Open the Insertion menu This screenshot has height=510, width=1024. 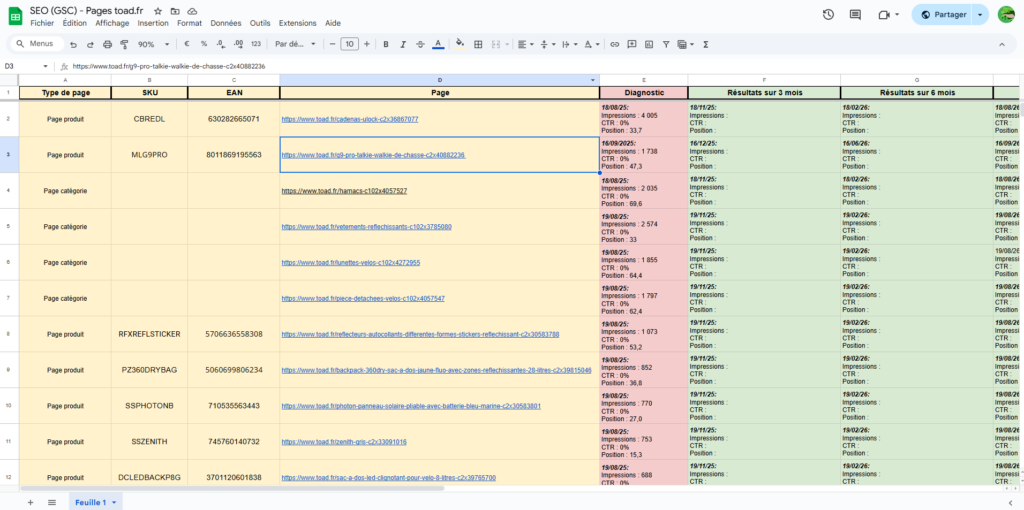coord(153,22)
